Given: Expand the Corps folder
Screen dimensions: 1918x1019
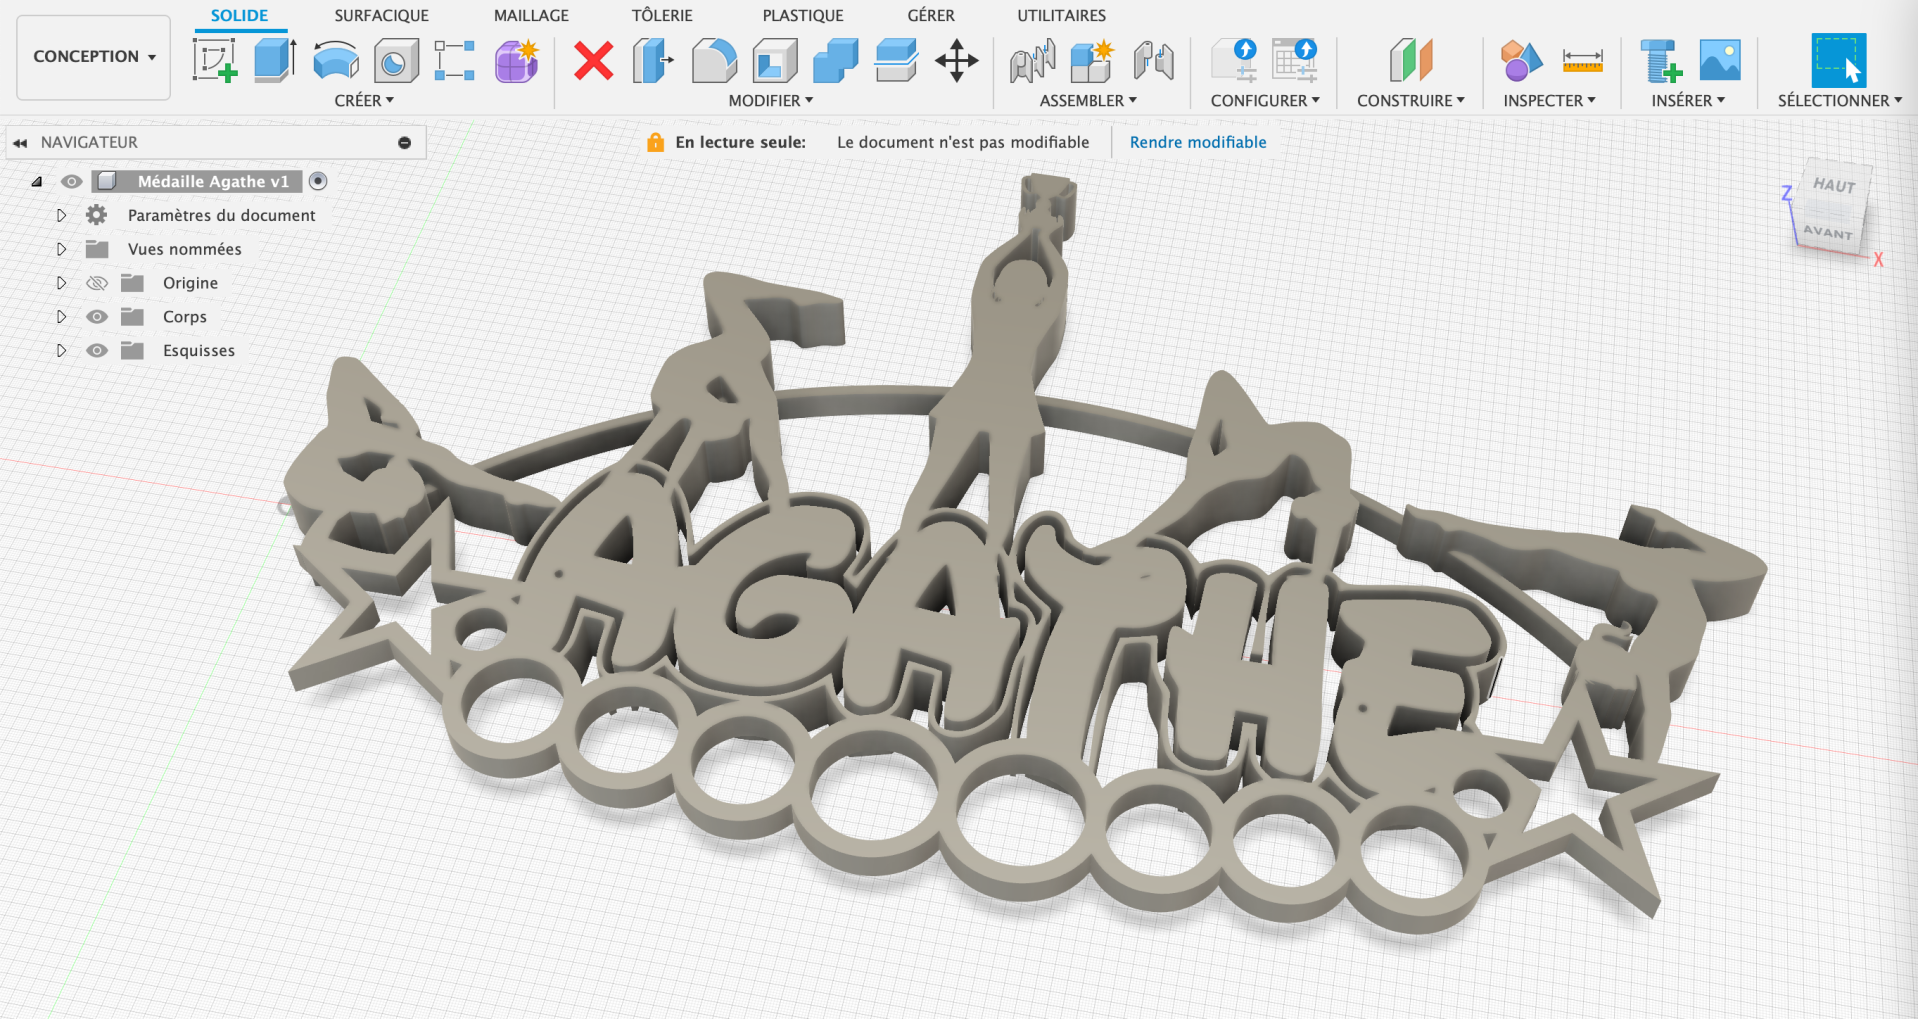Looking at the screenshot, I should click(x=61, y=317).
